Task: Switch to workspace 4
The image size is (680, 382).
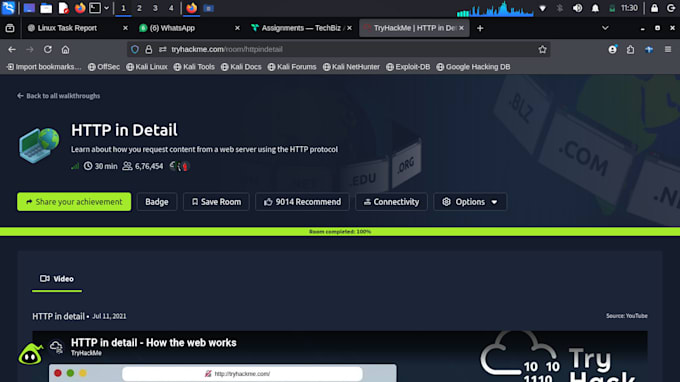Action: (x=171, y=8)
